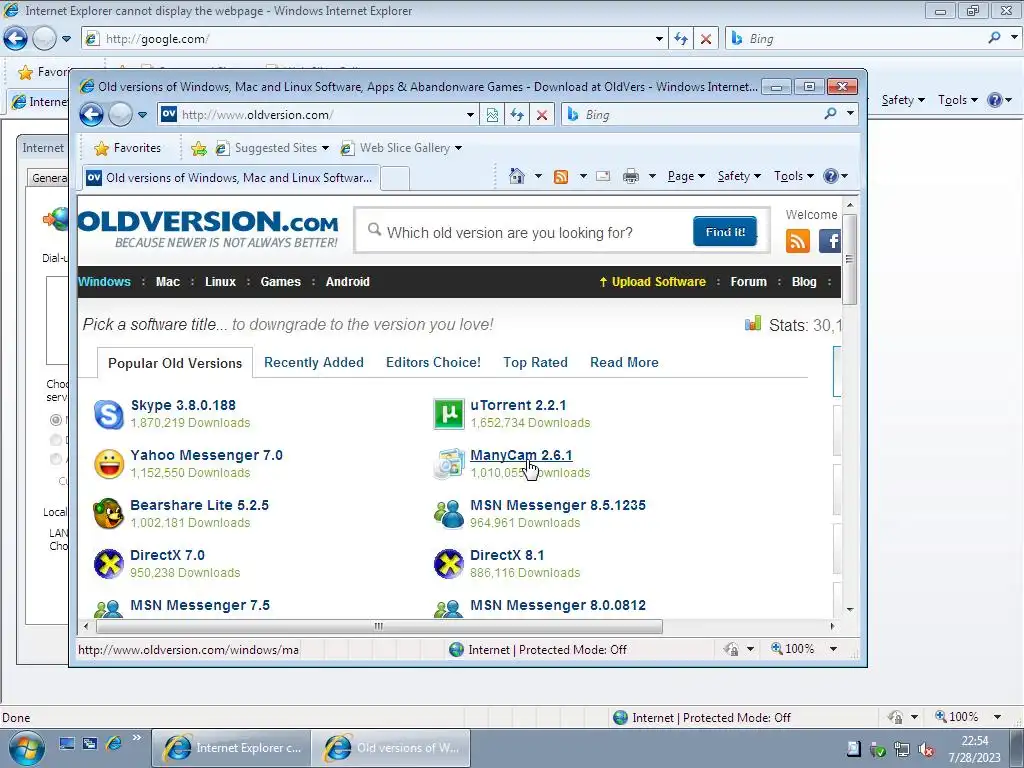This screenshot has height=768, width=1024.
Task: Click the horizontal scrollbar thumb of the page
Action: [x=379, y=626]
